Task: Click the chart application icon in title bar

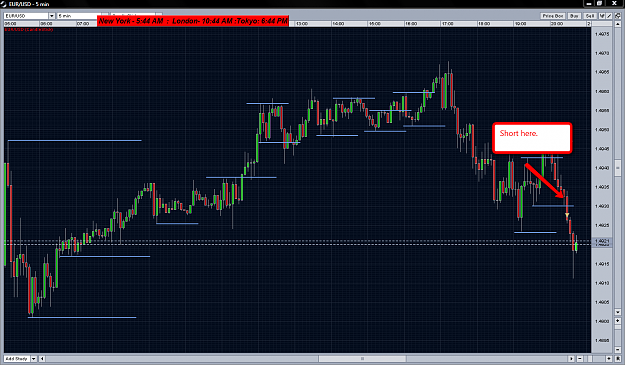Action: (3, 4)
